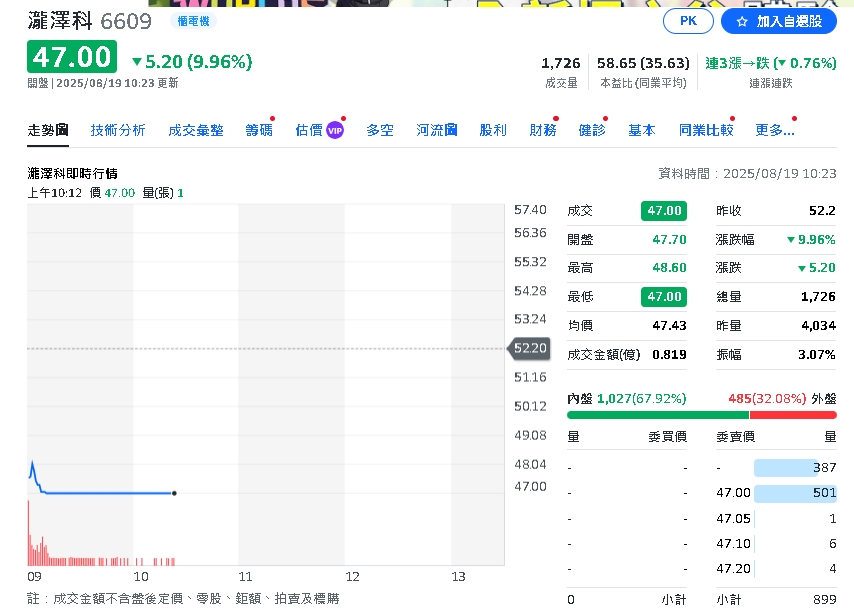Switch to the 股利 dividend tab
This screenshot has width=854, height=616.
coord(492,129)
